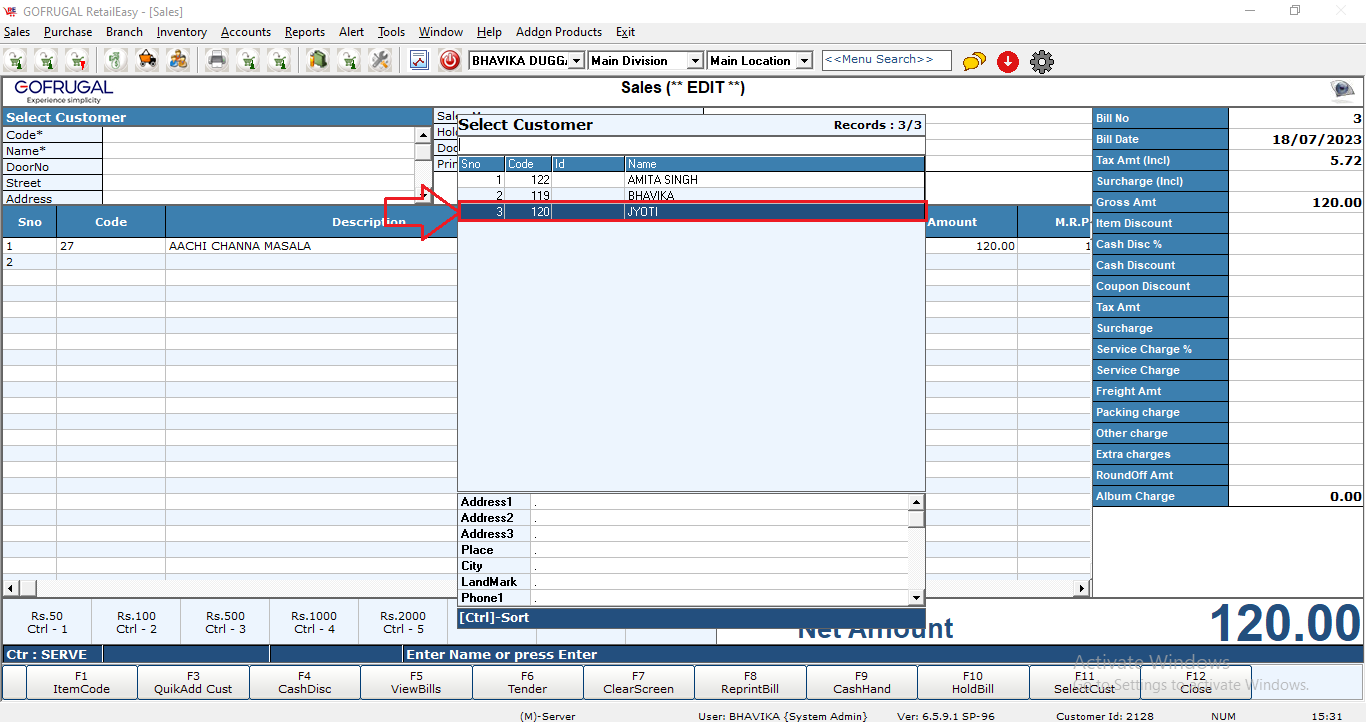Click the green binder toolbar icon
The height and width of the screenshot is (722, 1366).
(318, 61)
